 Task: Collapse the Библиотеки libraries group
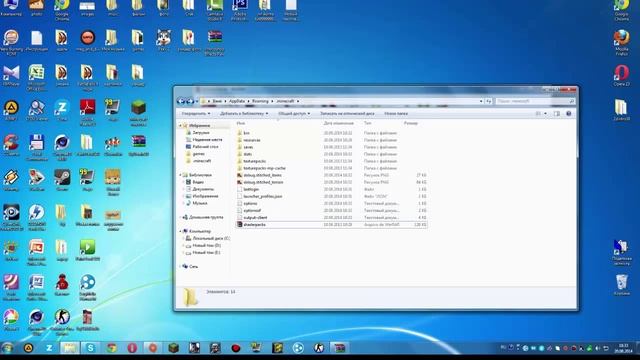tap(180, 175)
